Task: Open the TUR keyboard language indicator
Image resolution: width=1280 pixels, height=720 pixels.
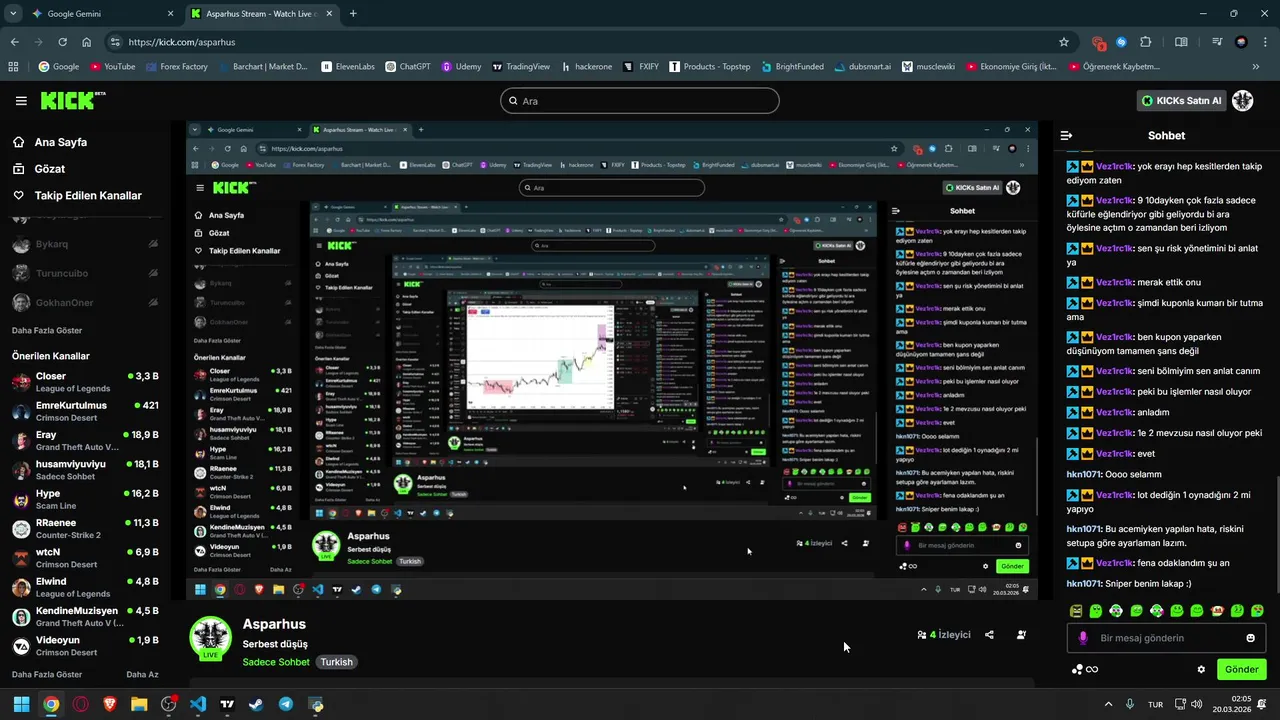Action: (1155, 704)
